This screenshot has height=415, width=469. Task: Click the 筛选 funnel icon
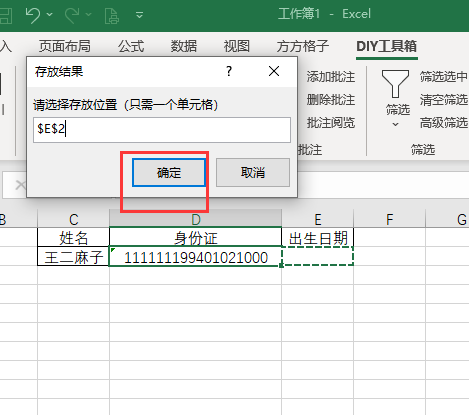395,84
